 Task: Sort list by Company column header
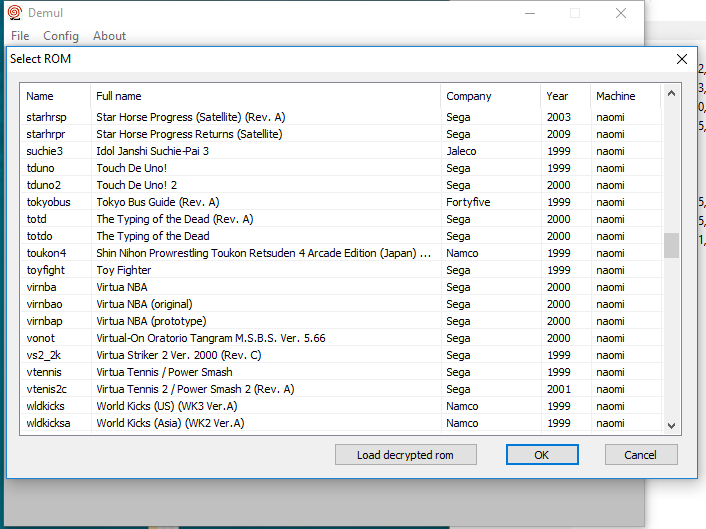pyautogui.click(x=490, y=96)
